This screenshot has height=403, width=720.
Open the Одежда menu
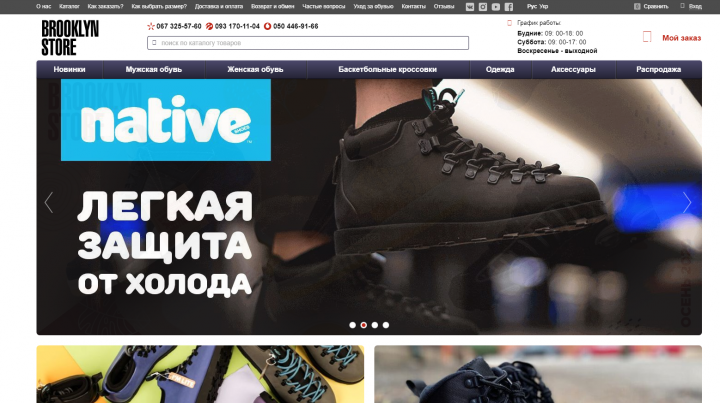pos(500,69)
